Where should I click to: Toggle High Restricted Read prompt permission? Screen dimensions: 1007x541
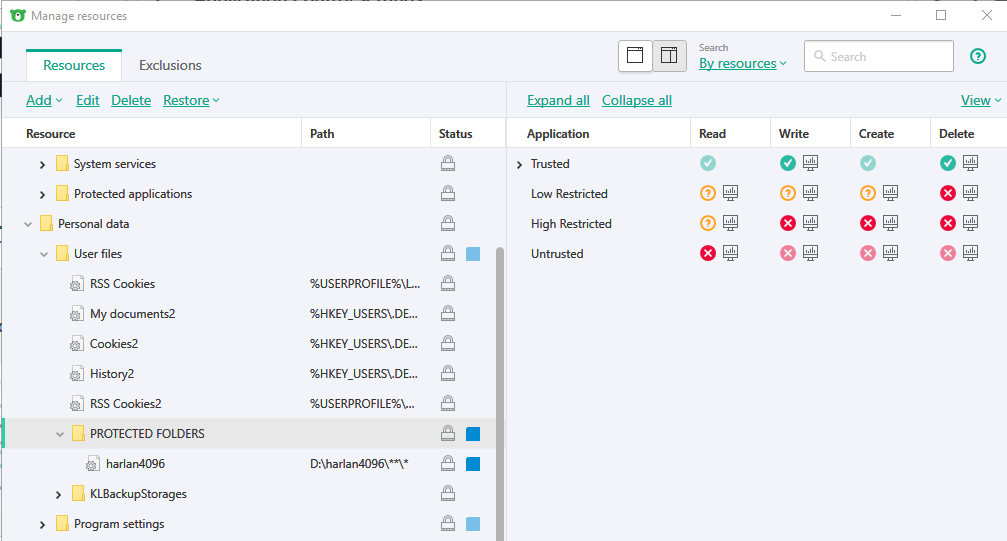[x=708, y=224]
